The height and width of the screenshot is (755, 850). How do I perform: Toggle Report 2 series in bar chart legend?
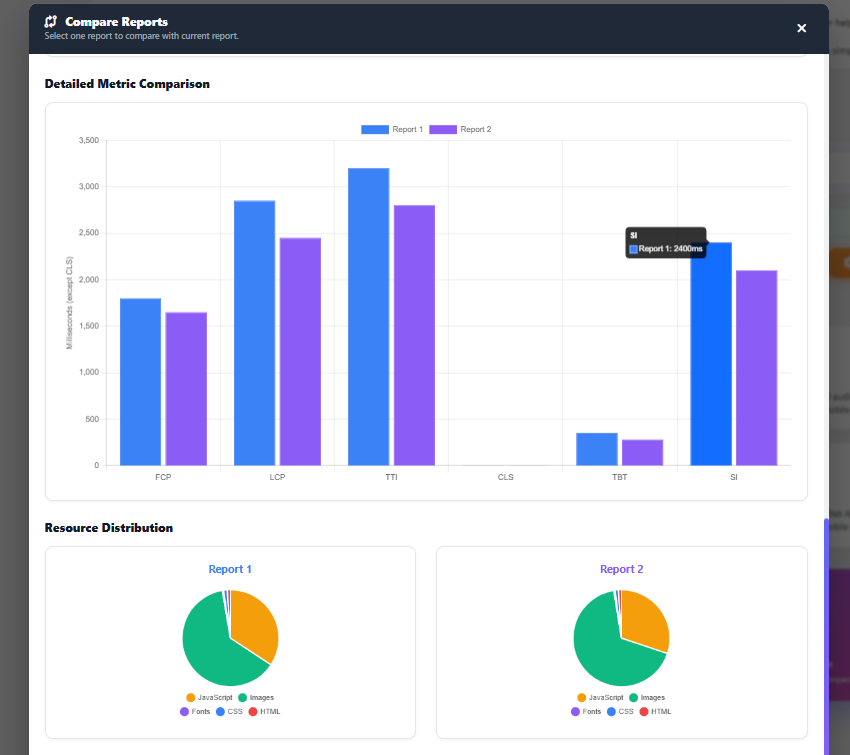coord(460,130)
